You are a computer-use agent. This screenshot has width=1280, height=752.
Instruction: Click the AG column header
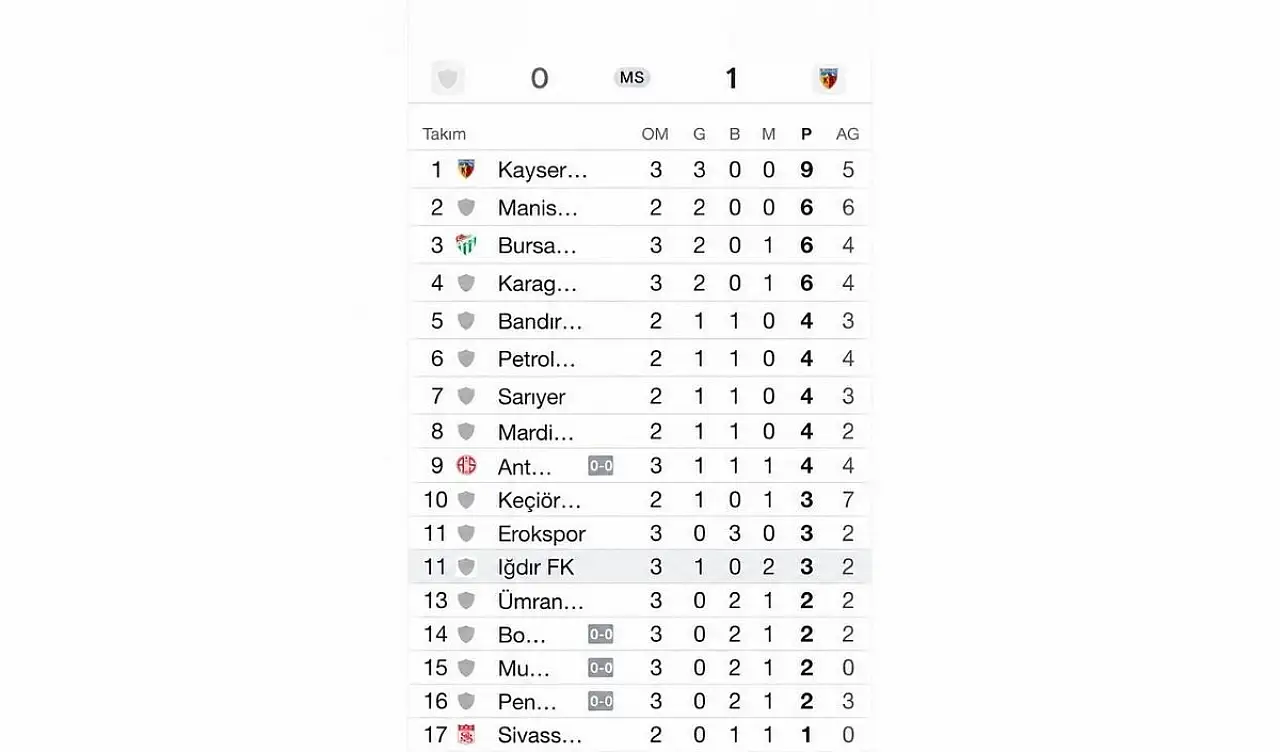pos(848,134)
